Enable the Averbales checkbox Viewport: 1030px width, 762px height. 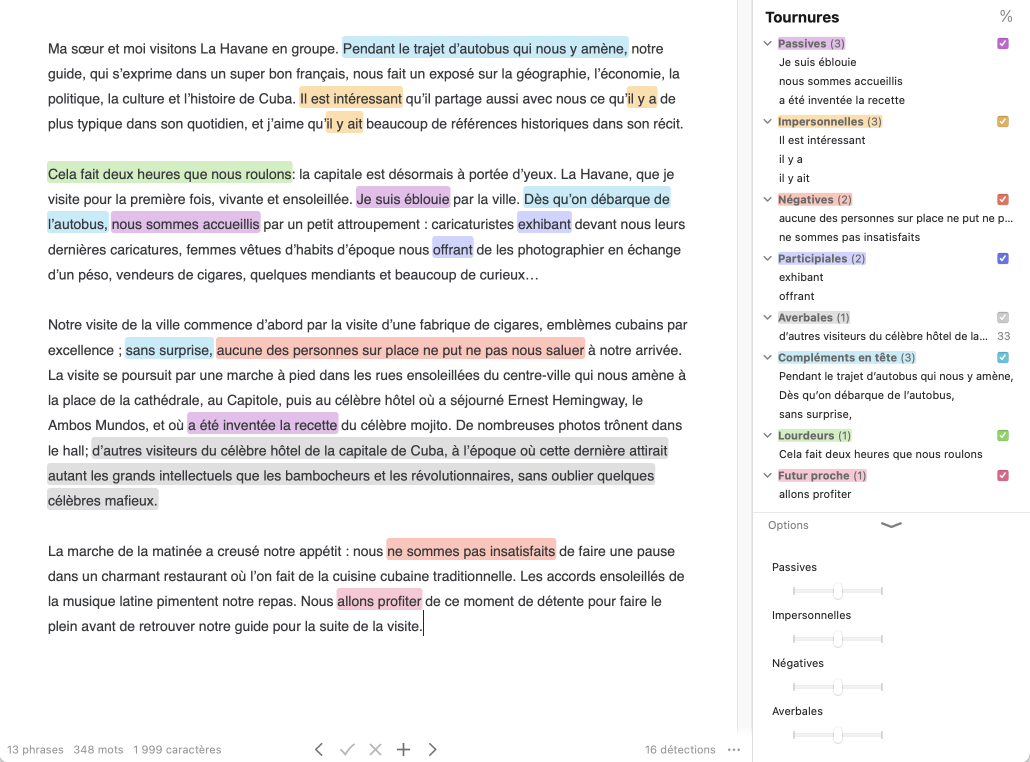coord(1003,317)
